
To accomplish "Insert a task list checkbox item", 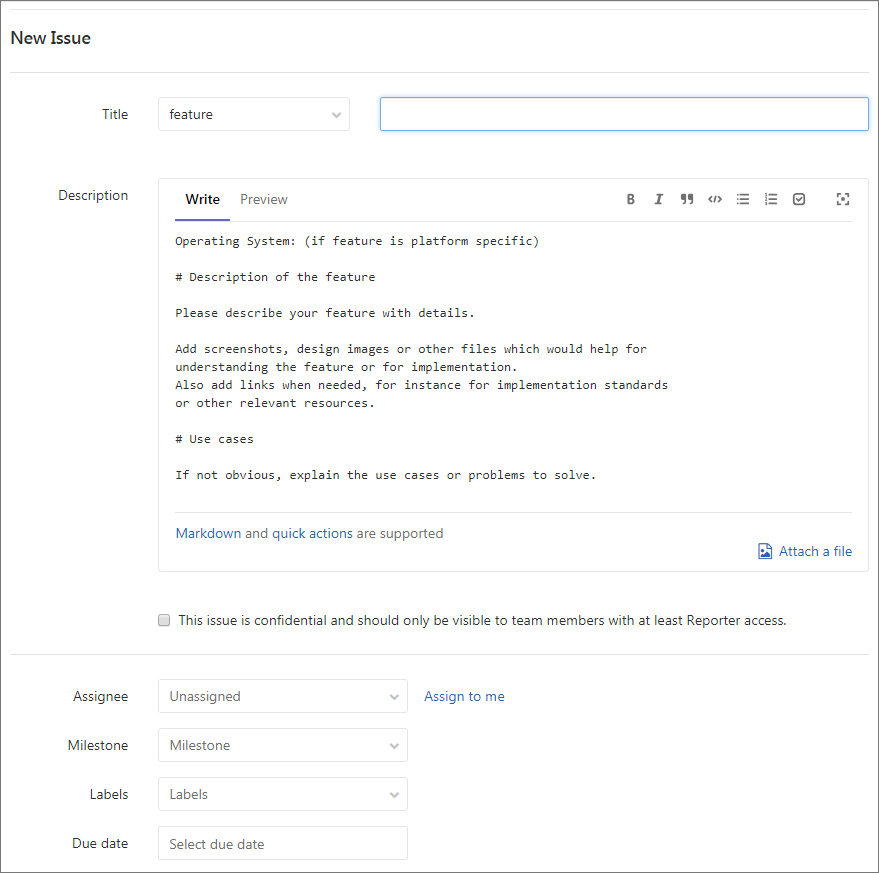I will (x=799, y=199).
